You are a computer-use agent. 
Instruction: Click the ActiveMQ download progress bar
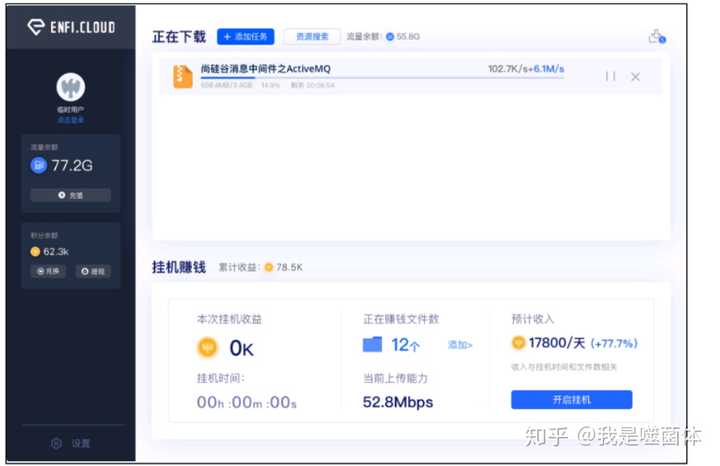click(382, 78)
